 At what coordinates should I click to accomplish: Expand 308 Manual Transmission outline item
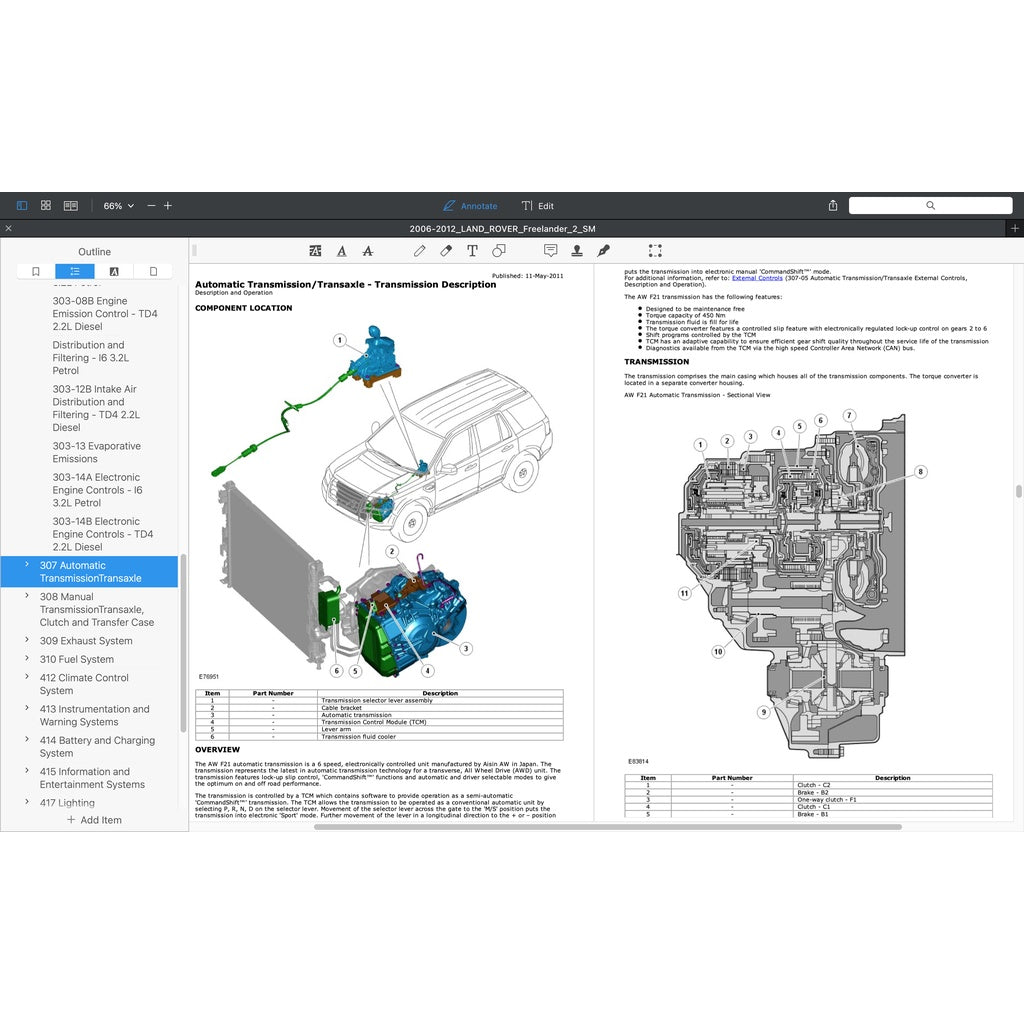[x=27, y=597]
